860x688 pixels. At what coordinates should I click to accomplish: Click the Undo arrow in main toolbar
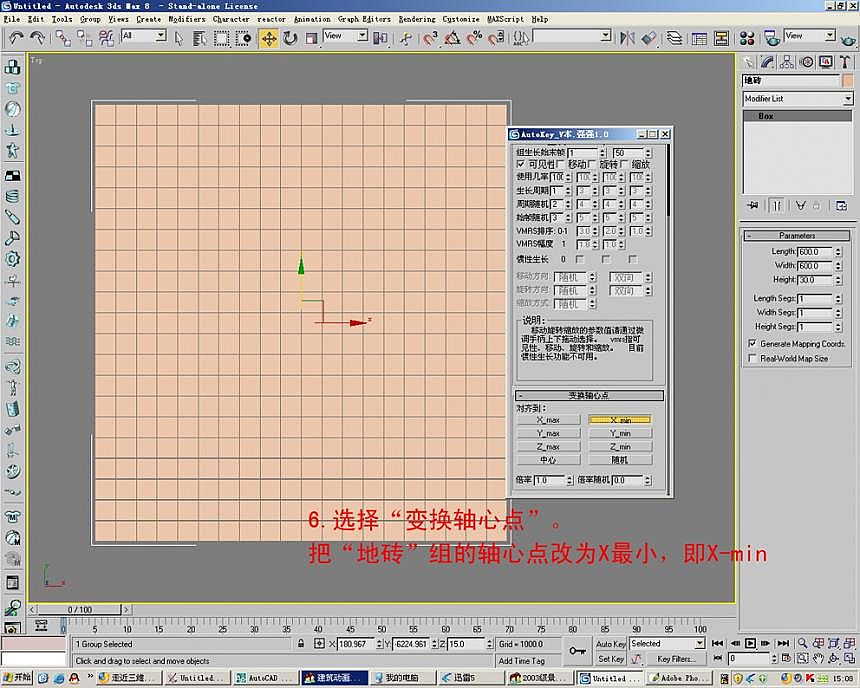16,38
